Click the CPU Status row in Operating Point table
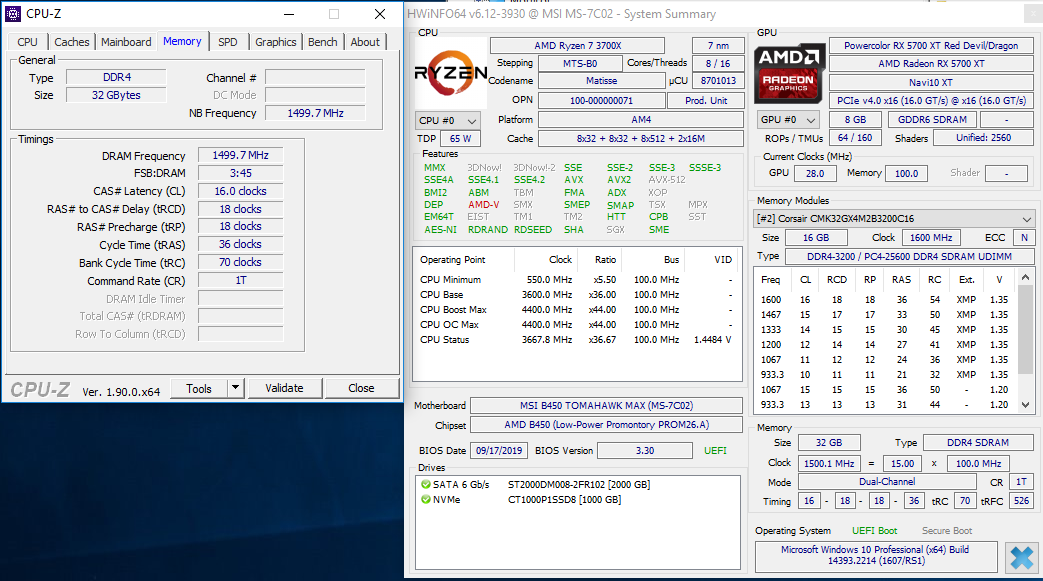The height and width of the screenshot is (581, 1043). [x=576, y=339]
